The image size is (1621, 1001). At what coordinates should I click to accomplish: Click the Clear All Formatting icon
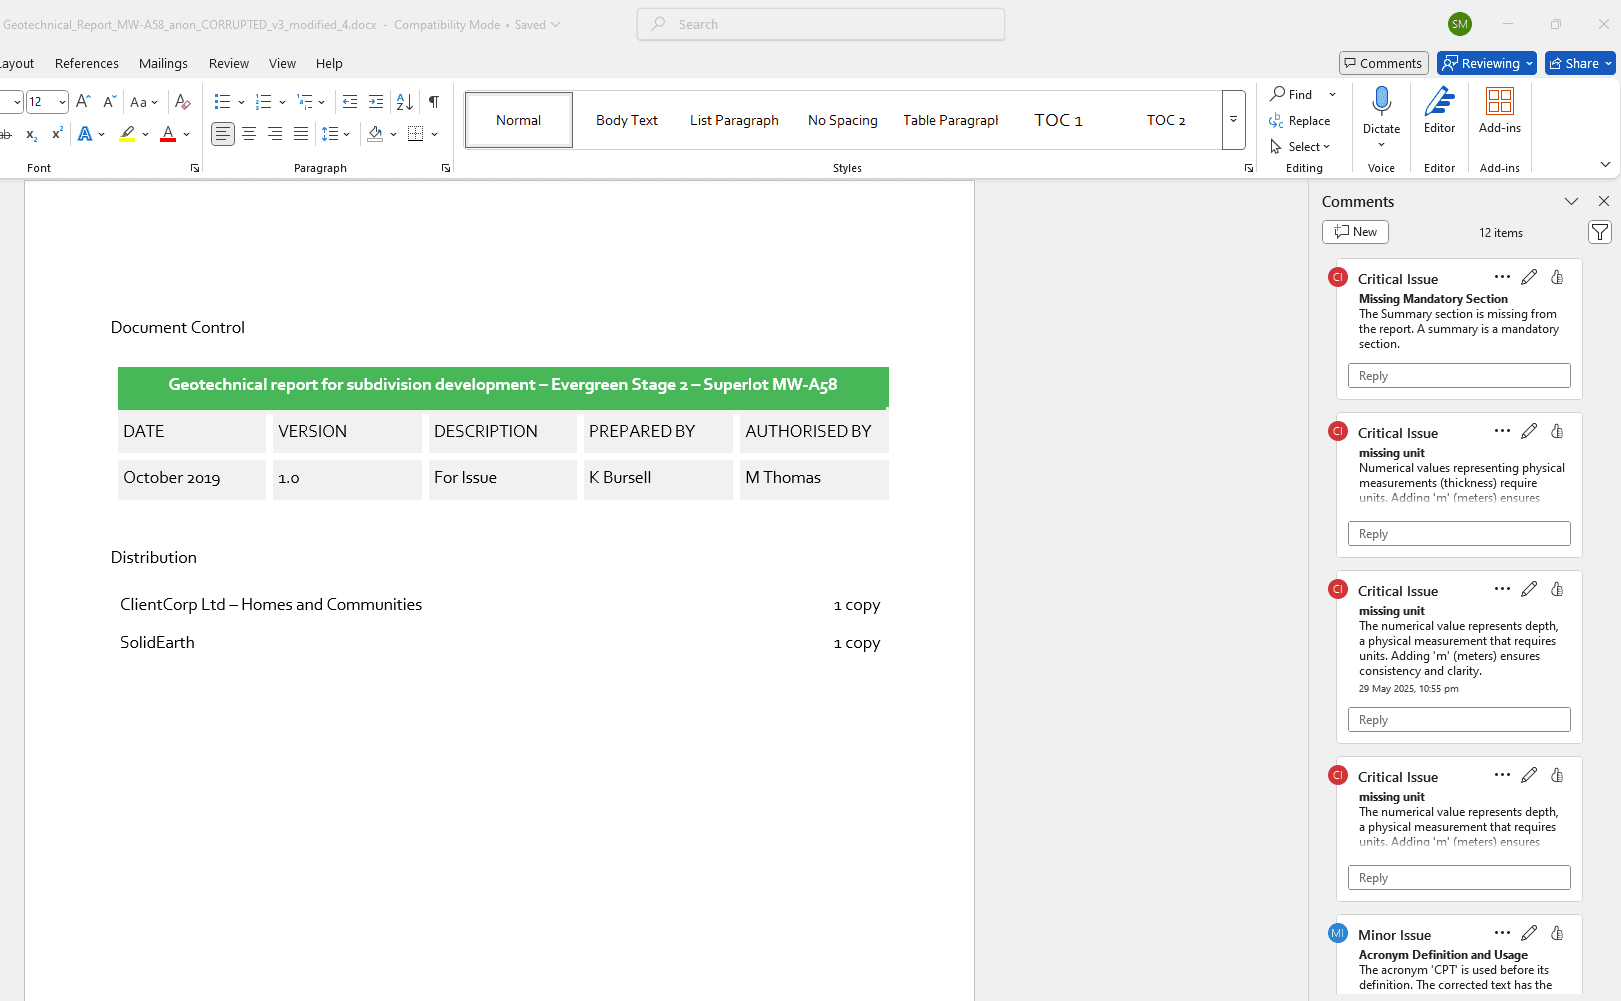(182, 102)
